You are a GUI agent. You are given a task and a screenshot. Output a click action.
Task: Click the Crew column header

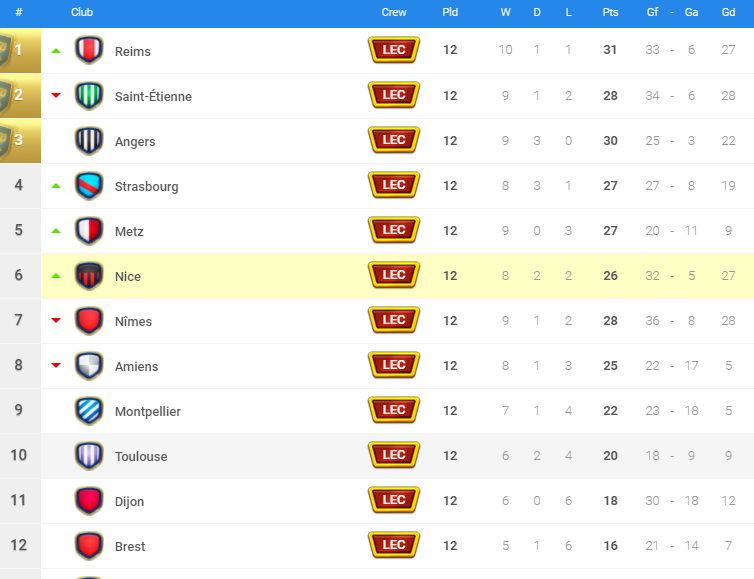(394, 12)
